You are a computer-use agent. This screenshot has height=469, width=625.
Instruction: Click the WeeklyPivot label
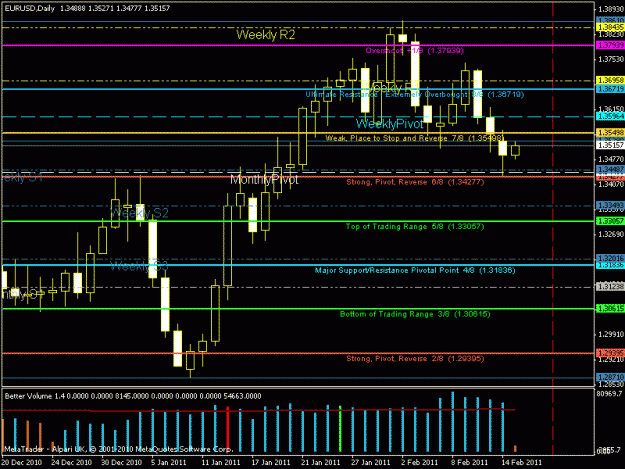click(389, 124)
